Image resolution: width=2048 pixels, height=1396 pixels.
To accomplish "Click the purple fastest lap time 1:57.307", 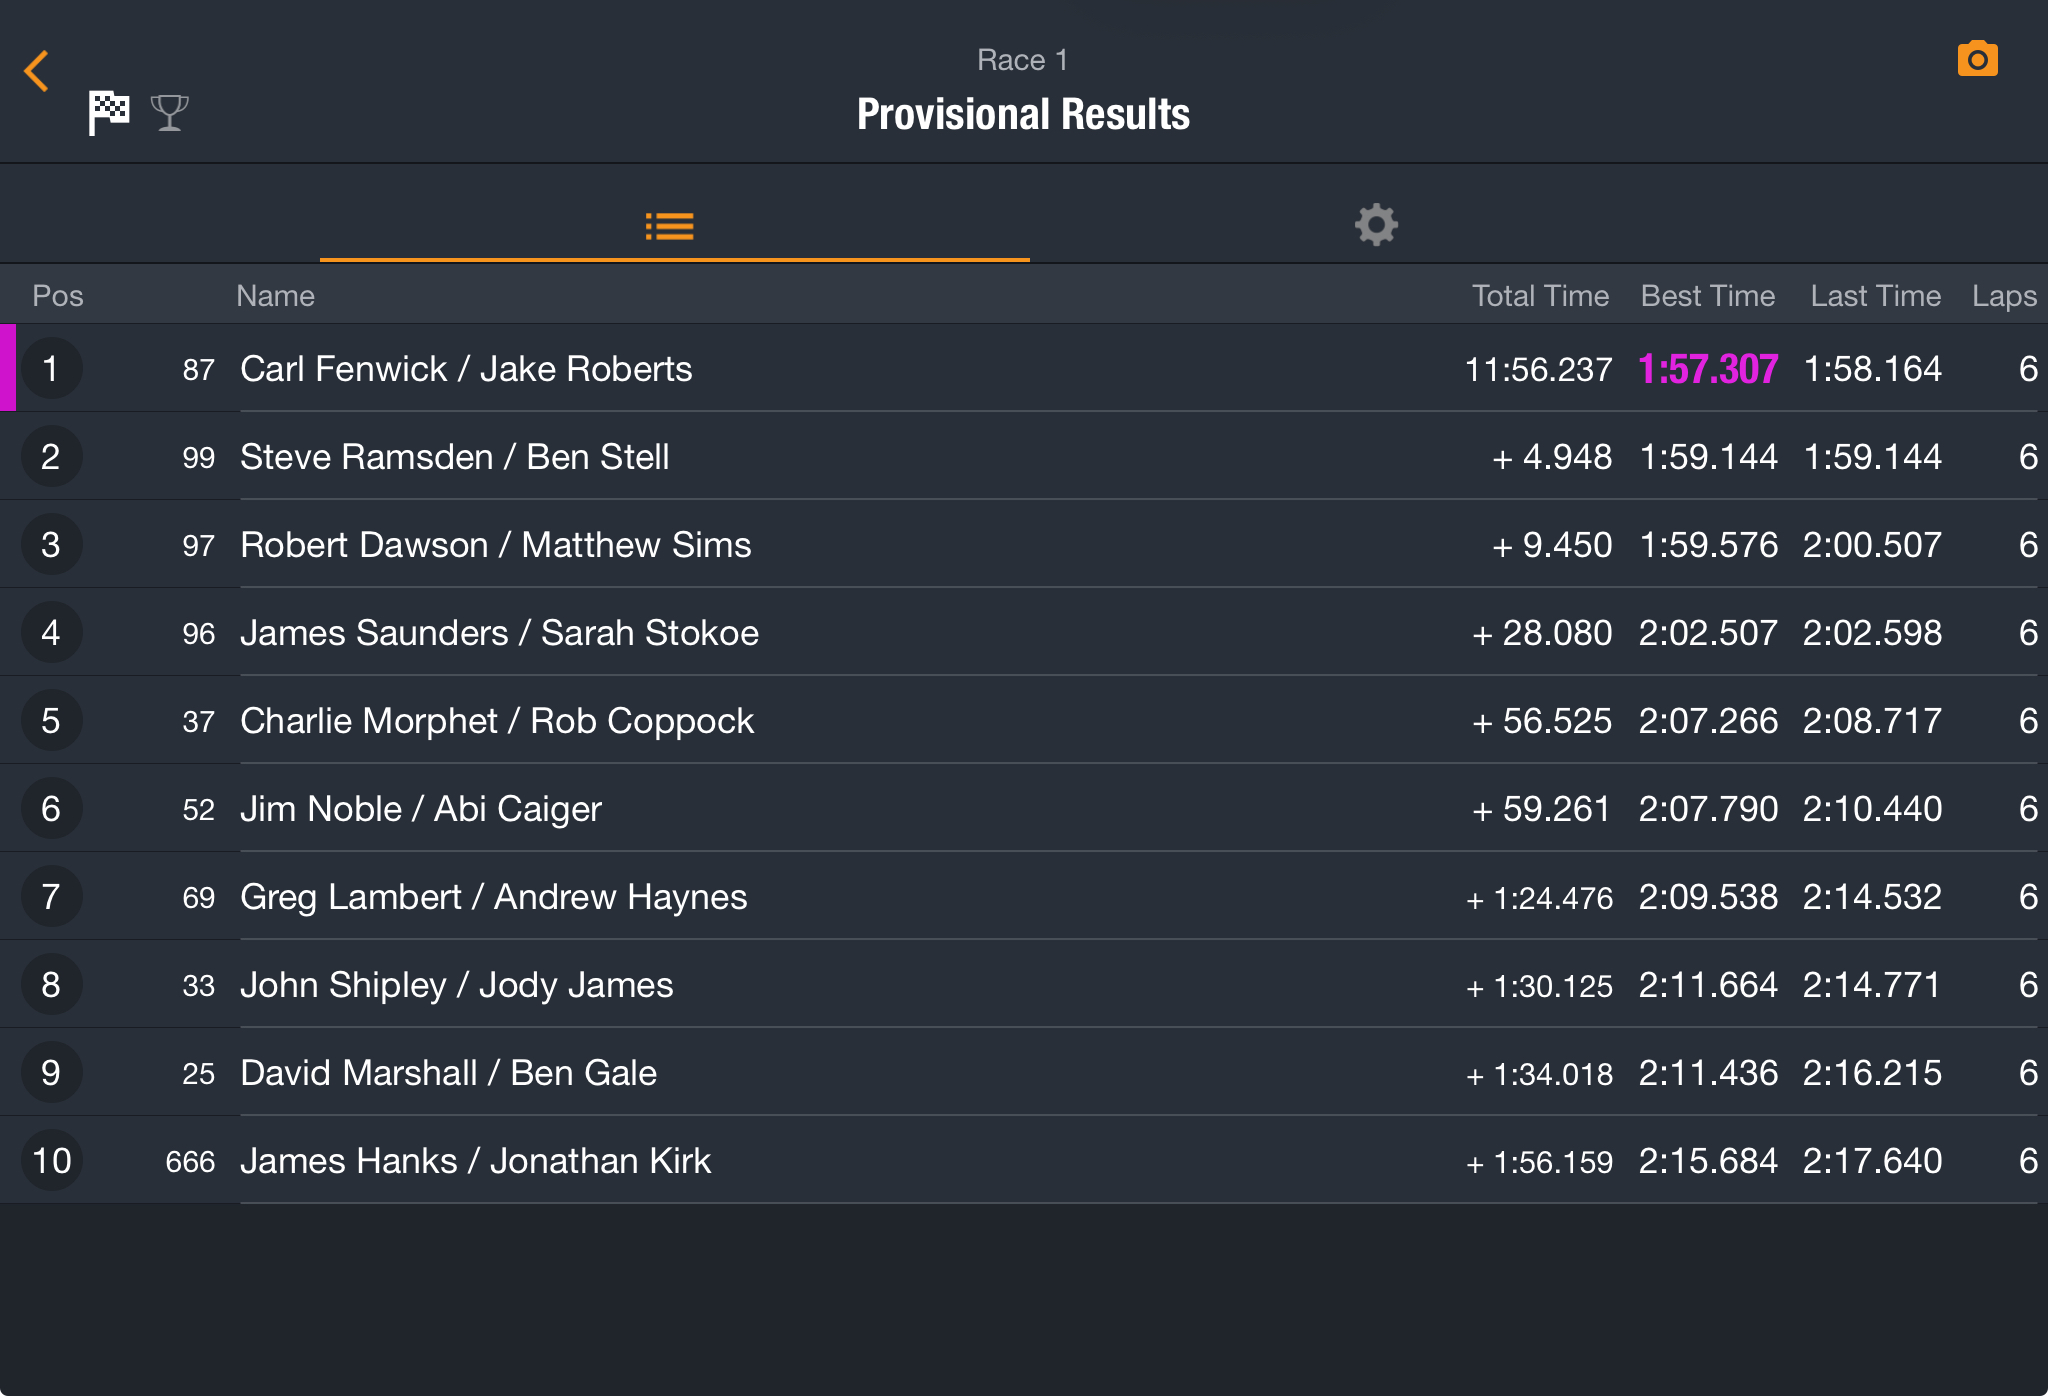I will tap(1708, 369).
